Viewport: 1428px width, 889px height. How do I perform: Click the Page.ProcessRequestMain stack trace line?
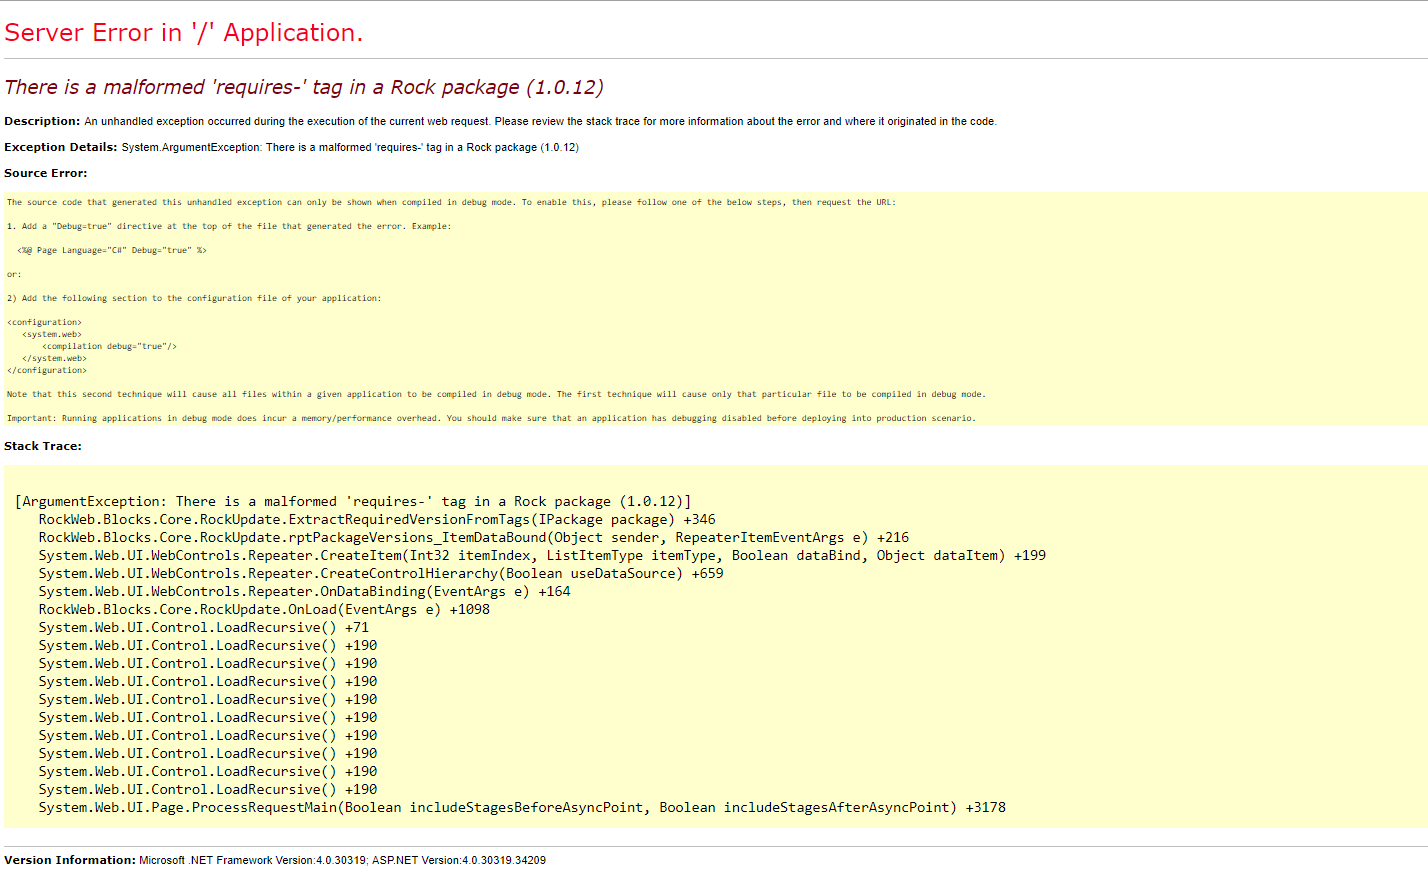521,808
